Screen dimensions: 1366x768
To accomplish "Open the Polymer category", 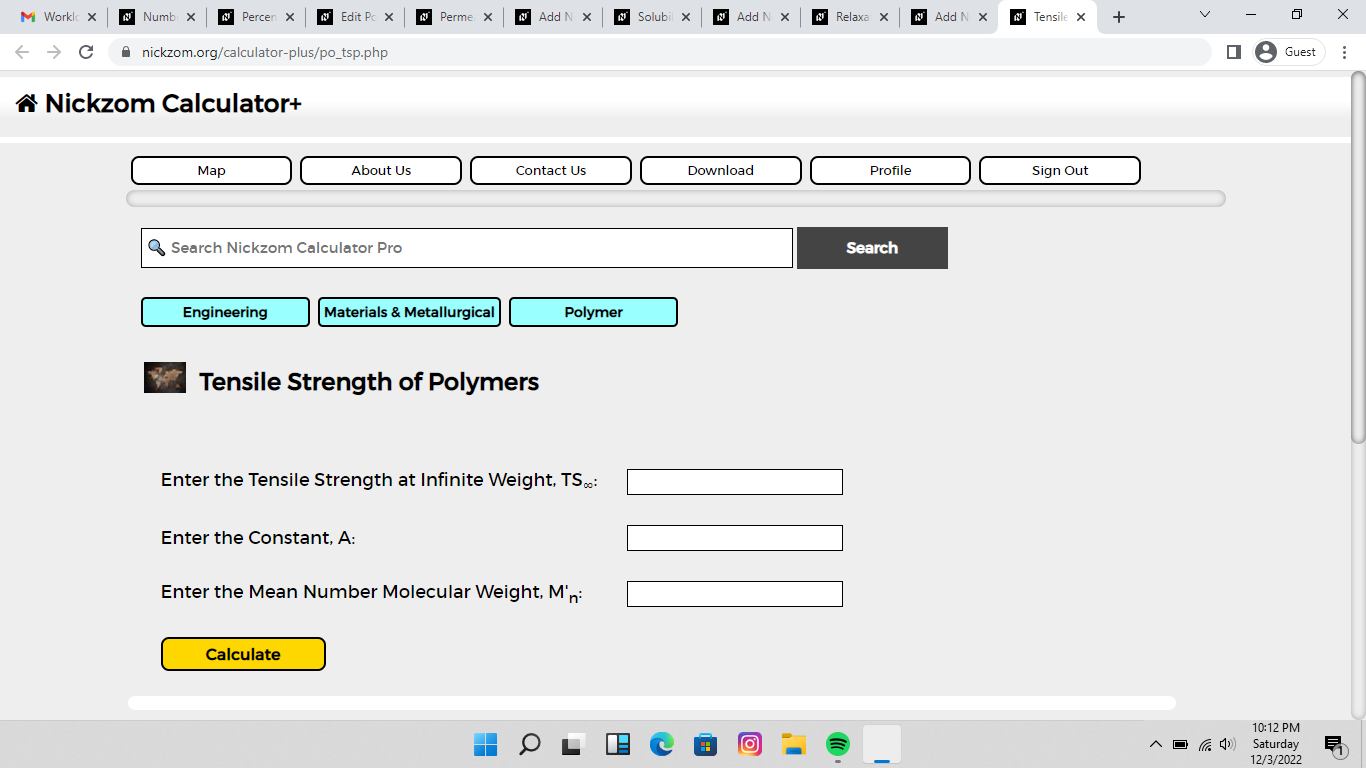I will coord(593,312).
